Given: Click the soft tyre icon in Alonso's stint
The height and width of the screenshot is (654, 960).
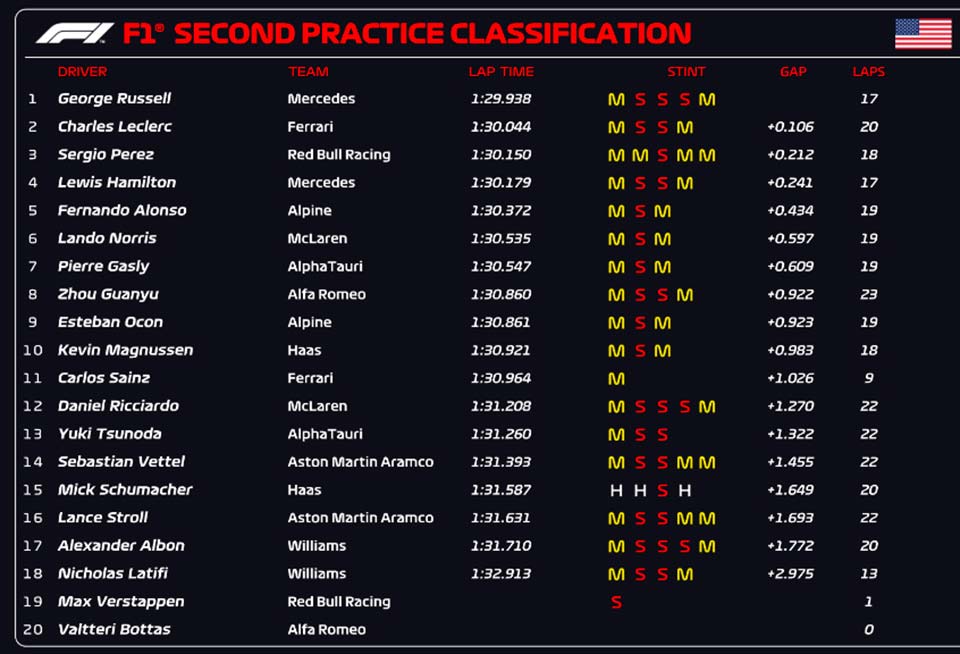Looking at the screenshot, I should (640, 212).
